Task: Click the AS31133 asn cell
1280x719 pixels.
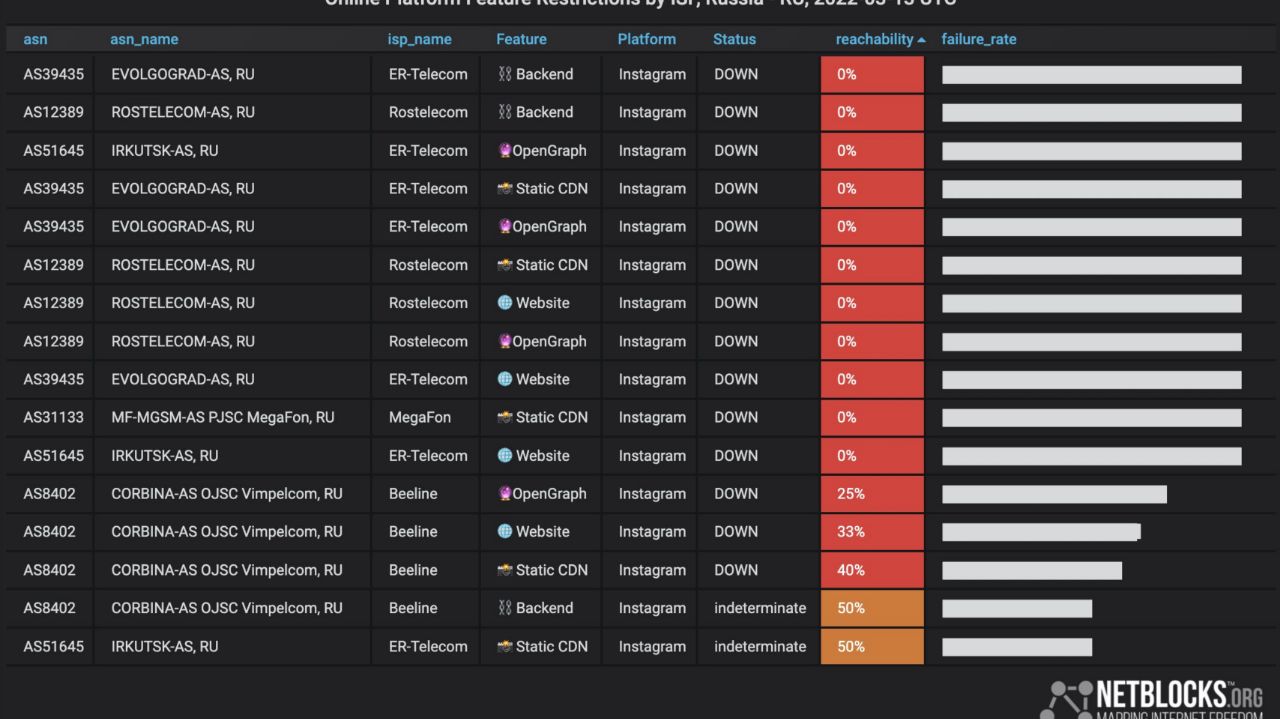Action: pos(53,417)
